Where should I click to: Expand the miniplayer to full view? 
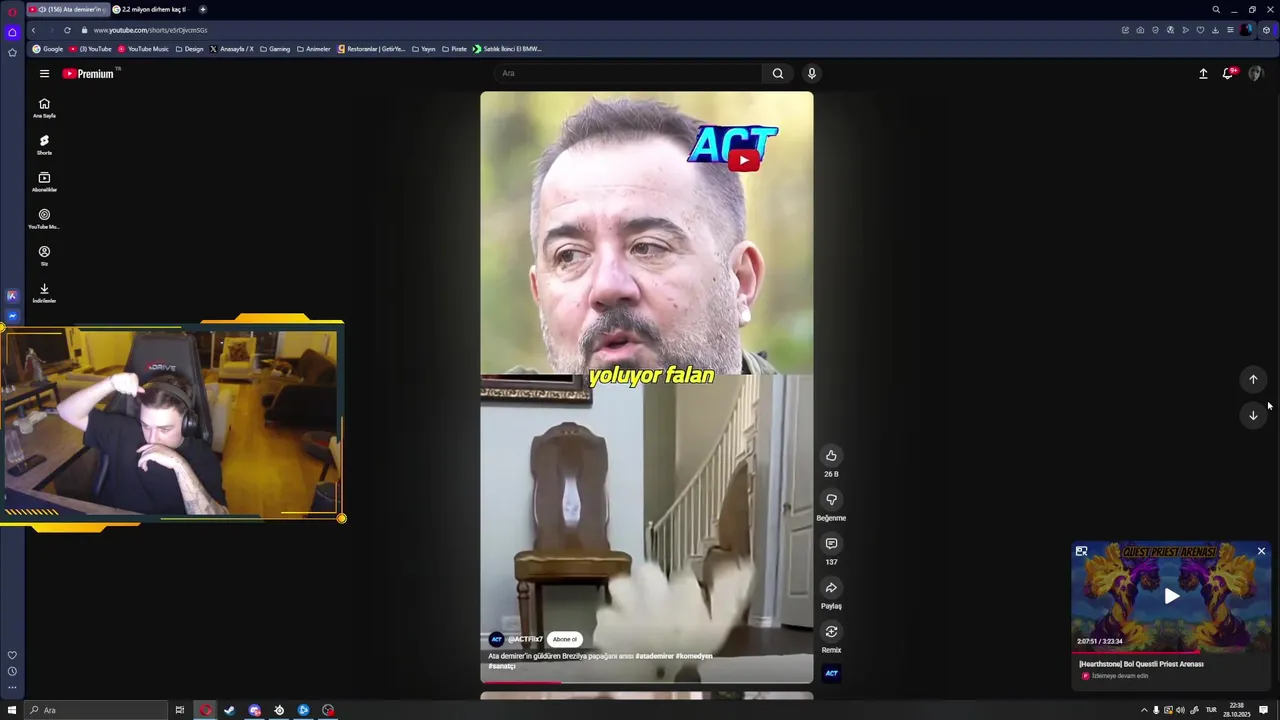(x=1081, y=551)
